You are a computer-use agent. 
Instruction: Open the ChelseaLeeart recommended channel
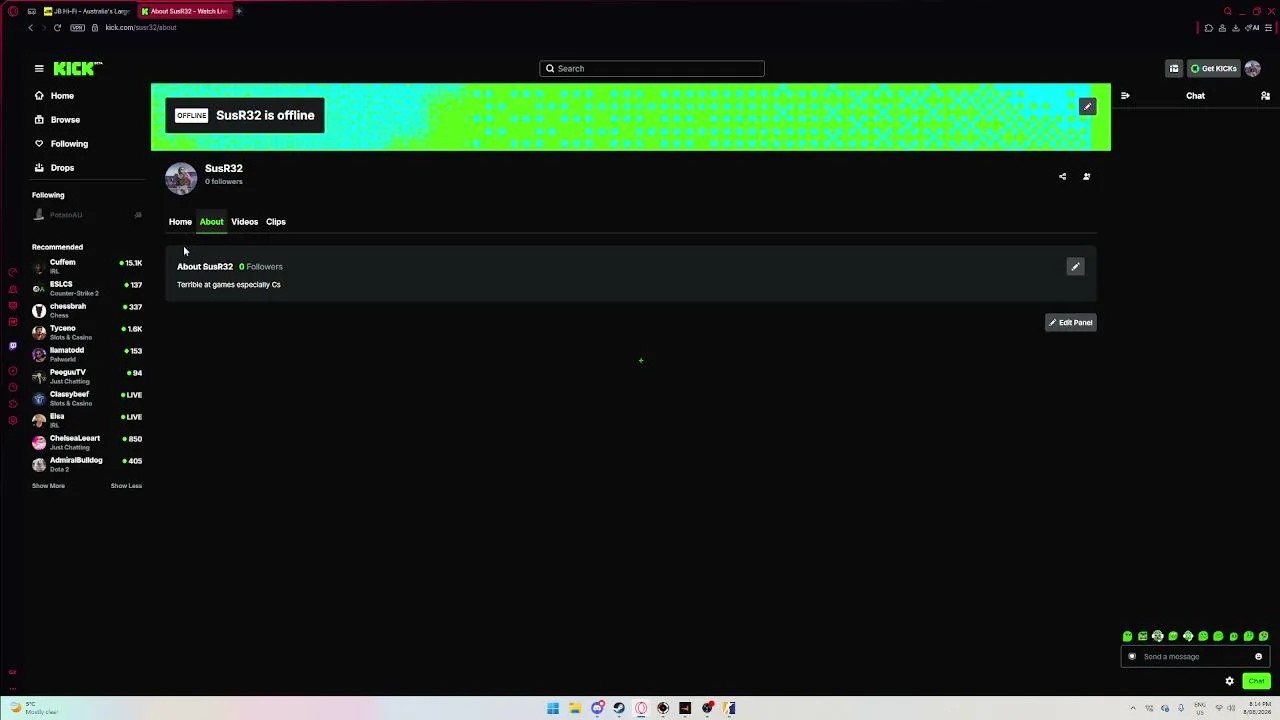tap(87, 442)
